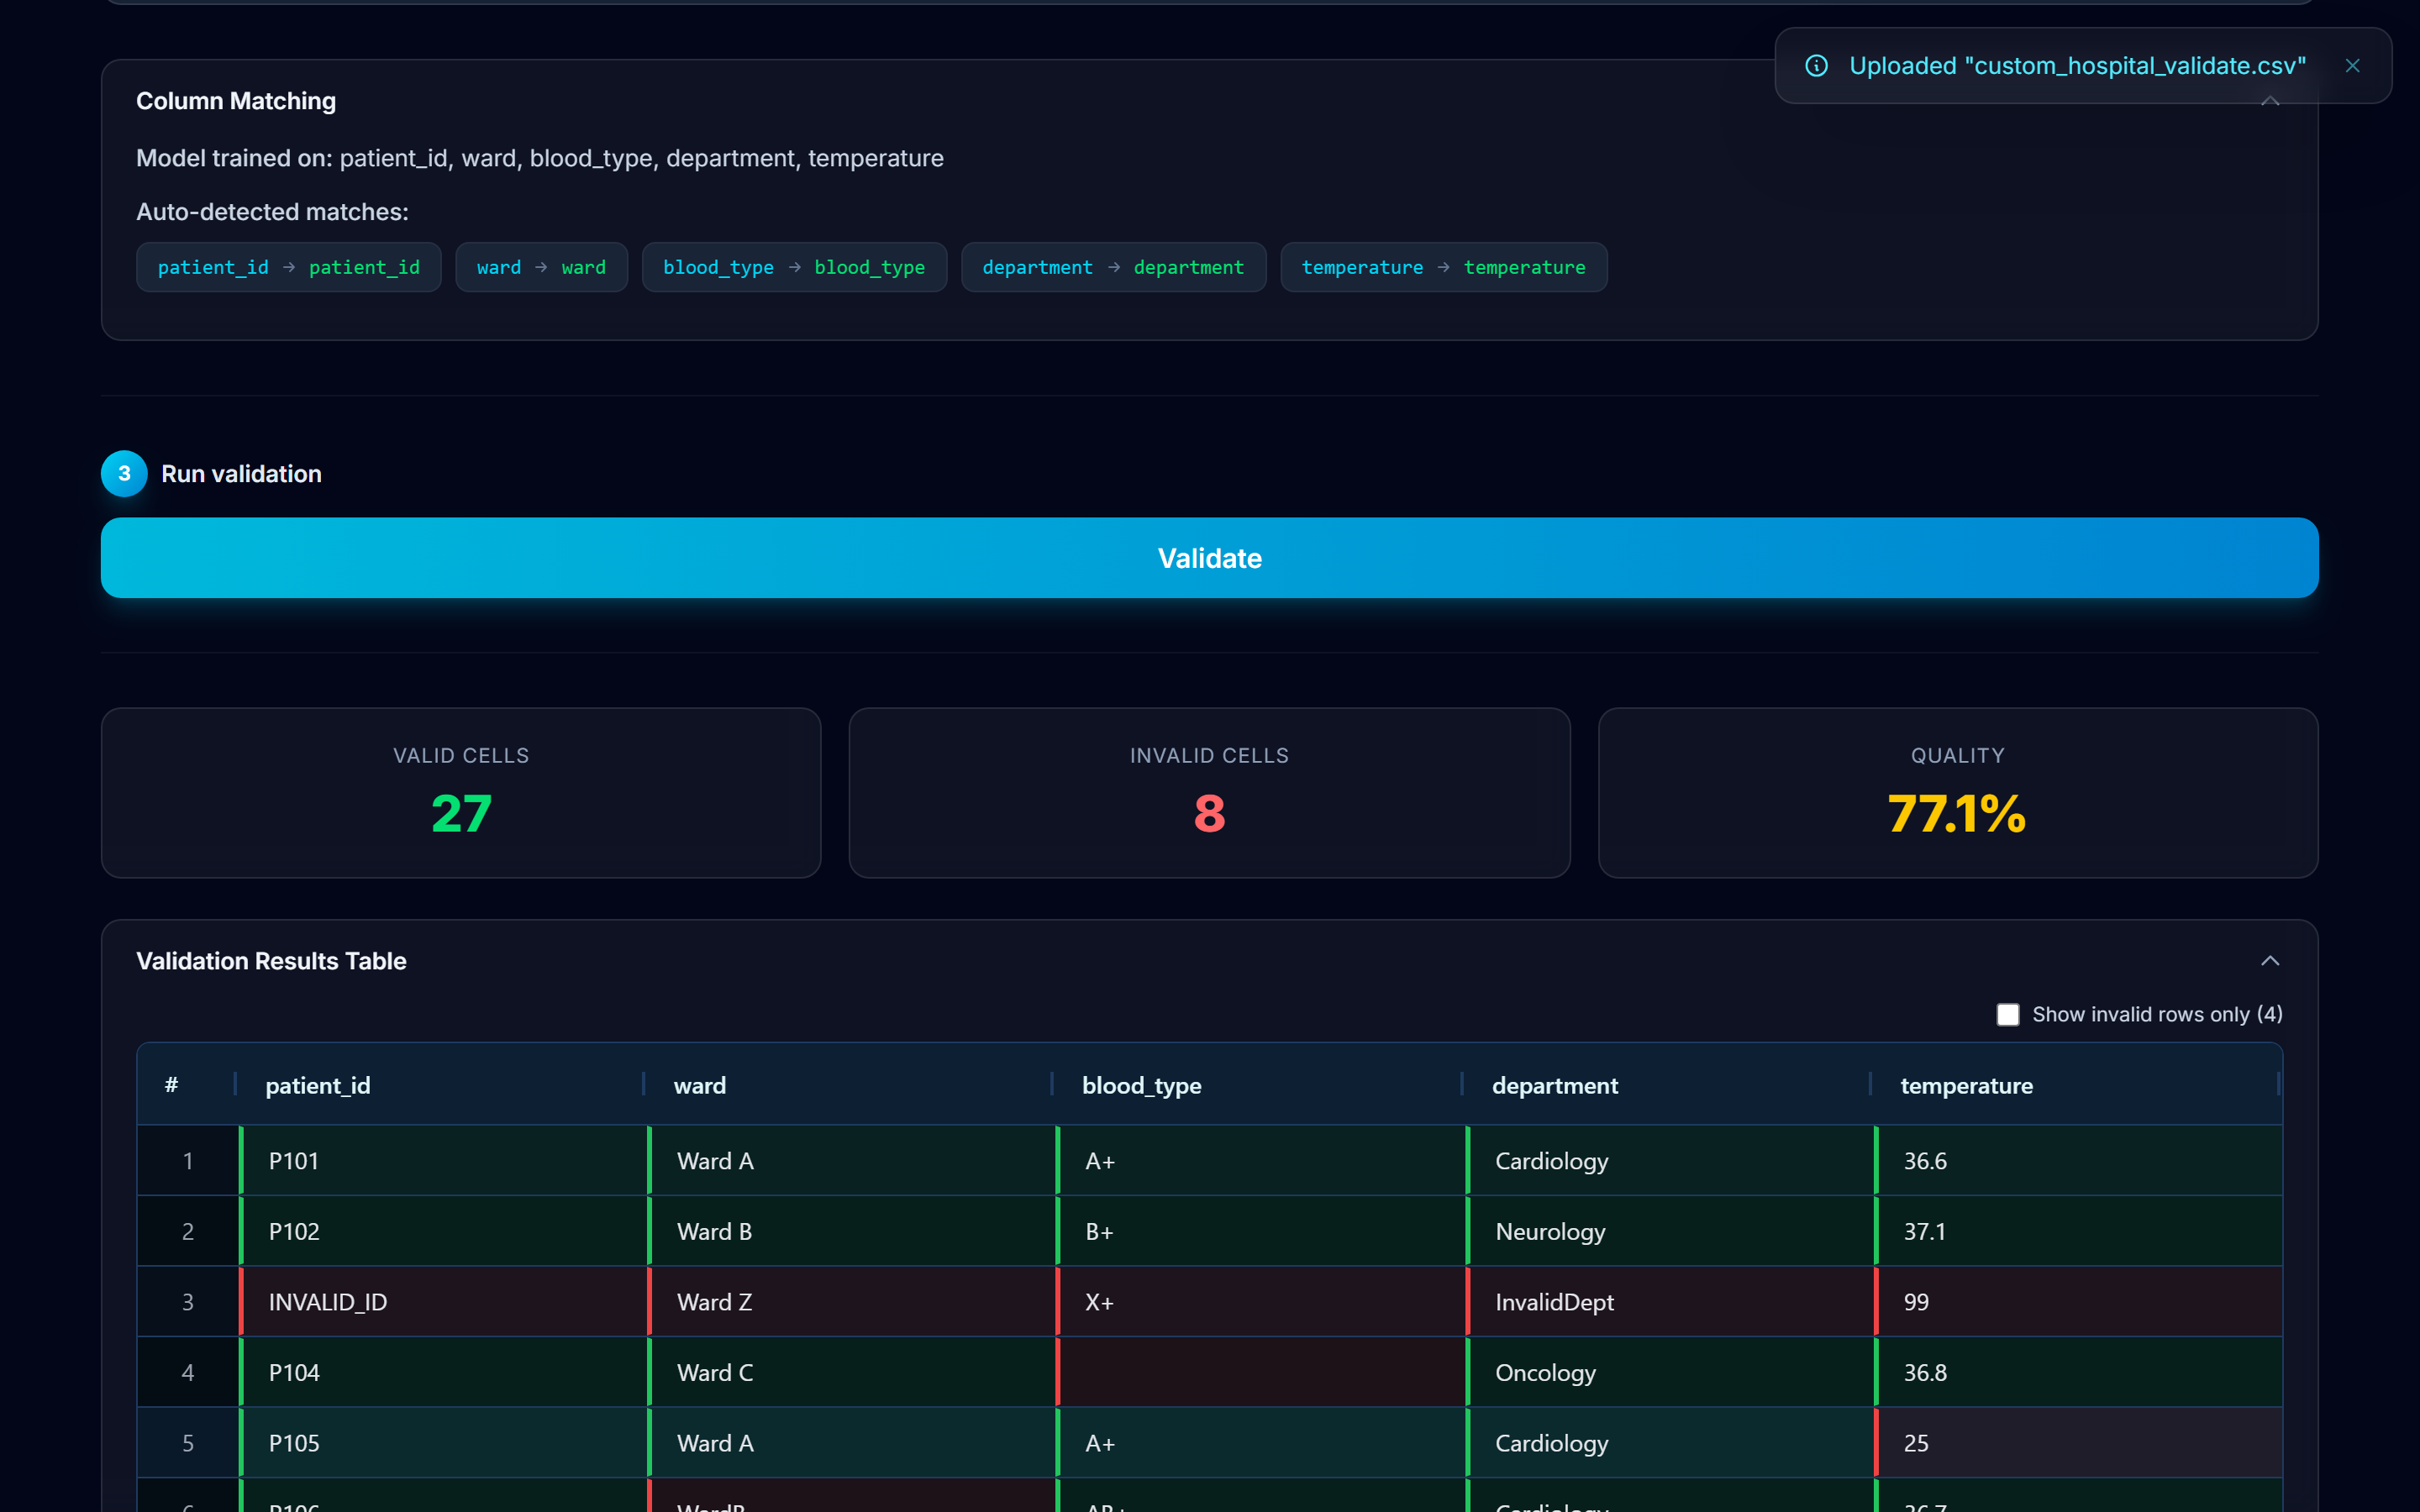Sort by the blood_type column header
2420x1512 pixels.
tap(1141, 1085)
